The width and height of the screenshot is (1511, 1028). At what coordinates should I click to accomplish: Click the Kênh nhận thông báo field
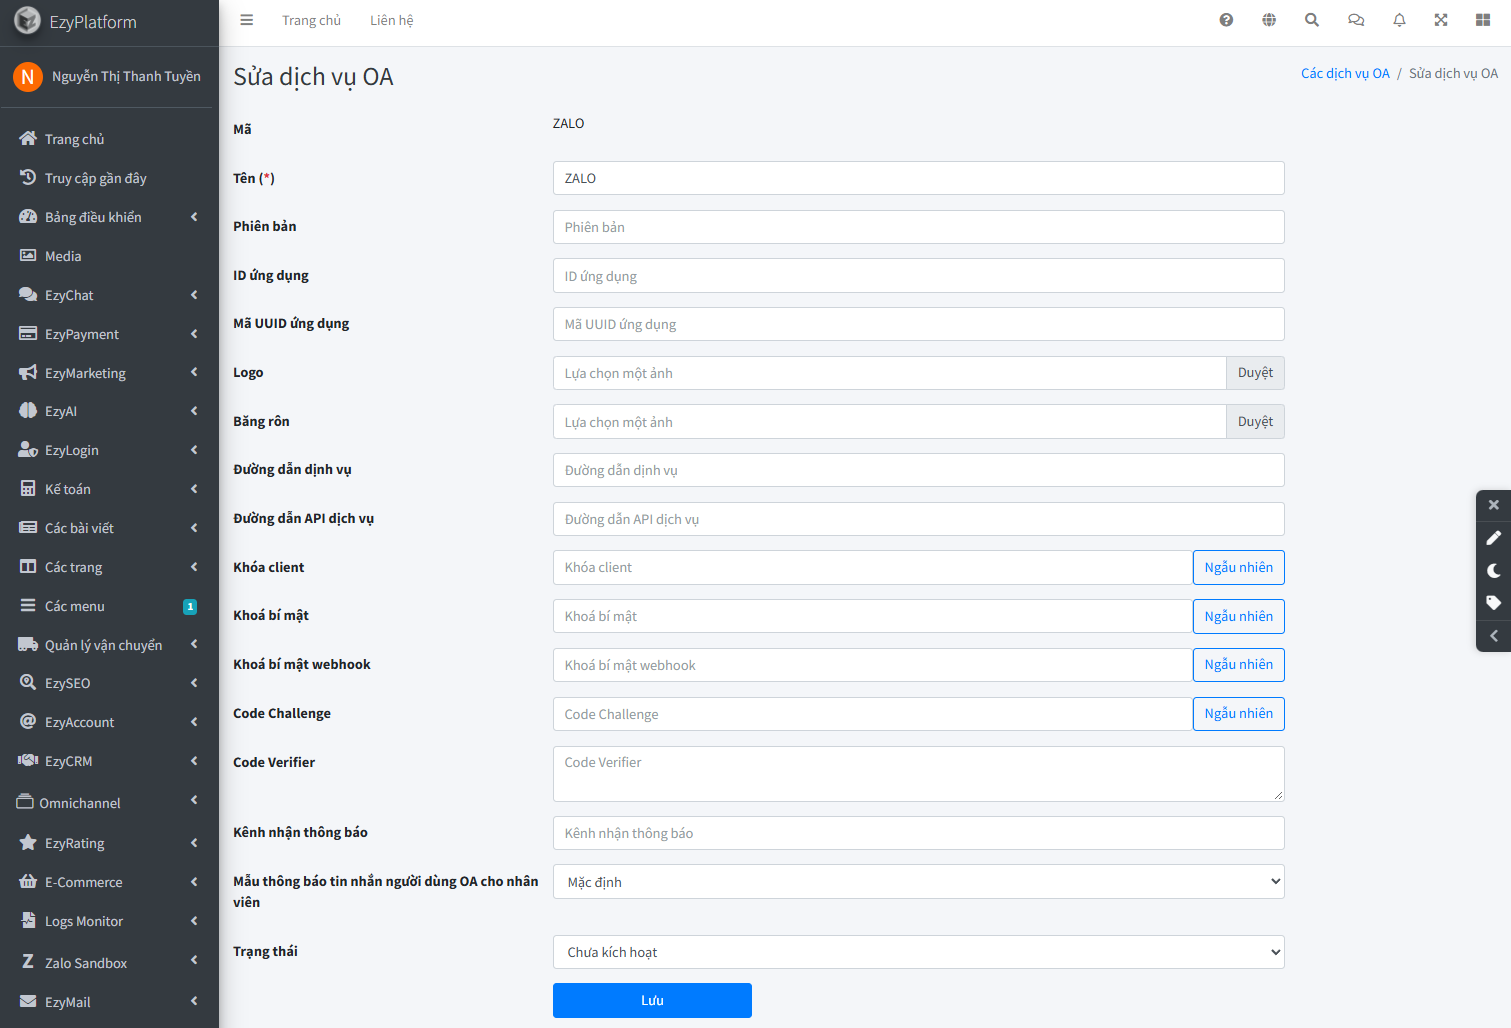tap(918, 833)
